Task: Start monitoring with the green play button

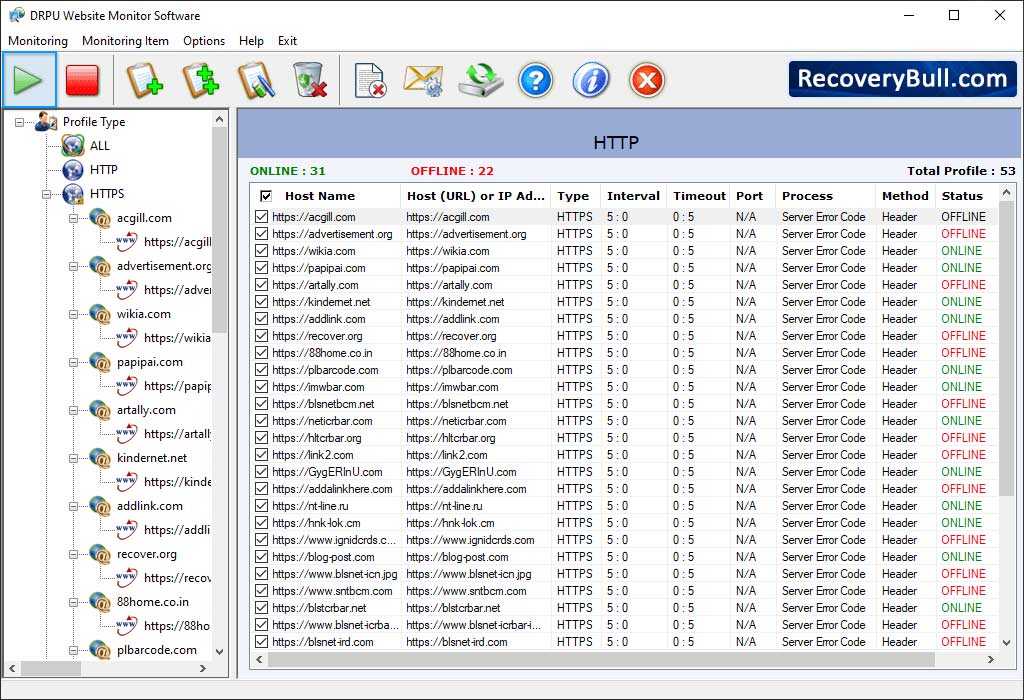Action: (29, 80)
